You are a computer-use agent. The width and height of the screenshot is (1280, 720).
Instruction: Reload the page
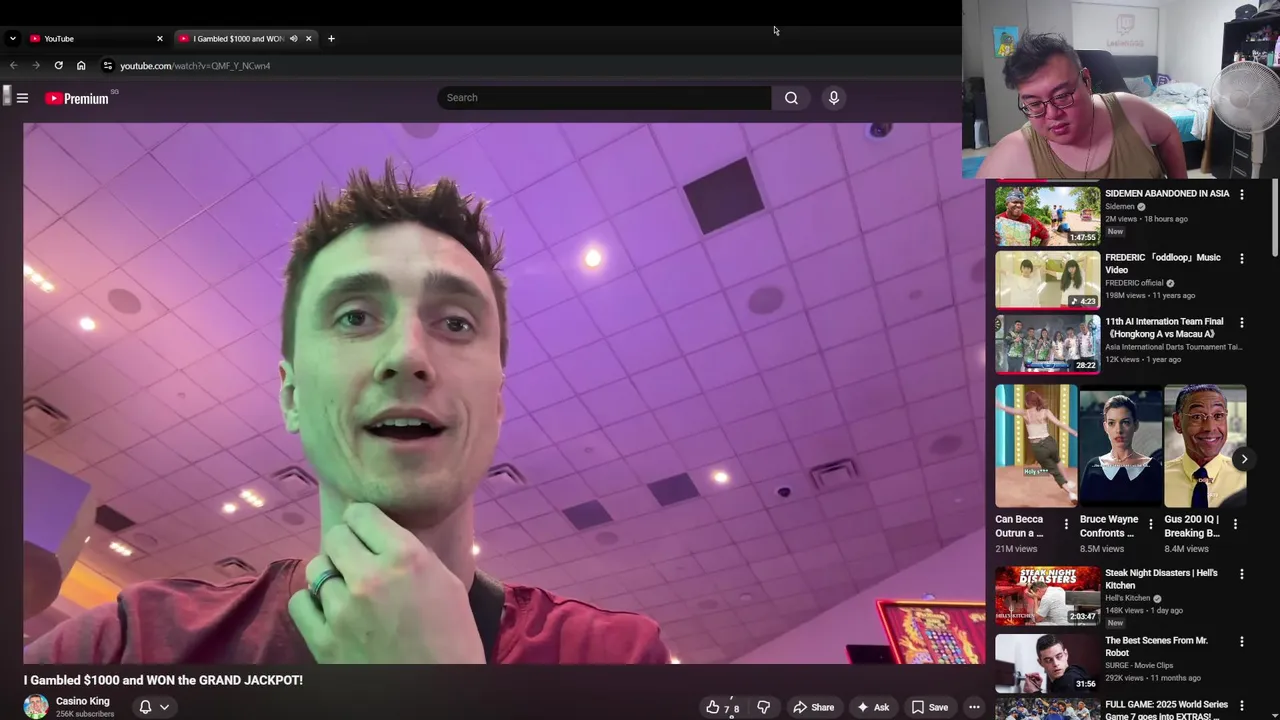59,66
